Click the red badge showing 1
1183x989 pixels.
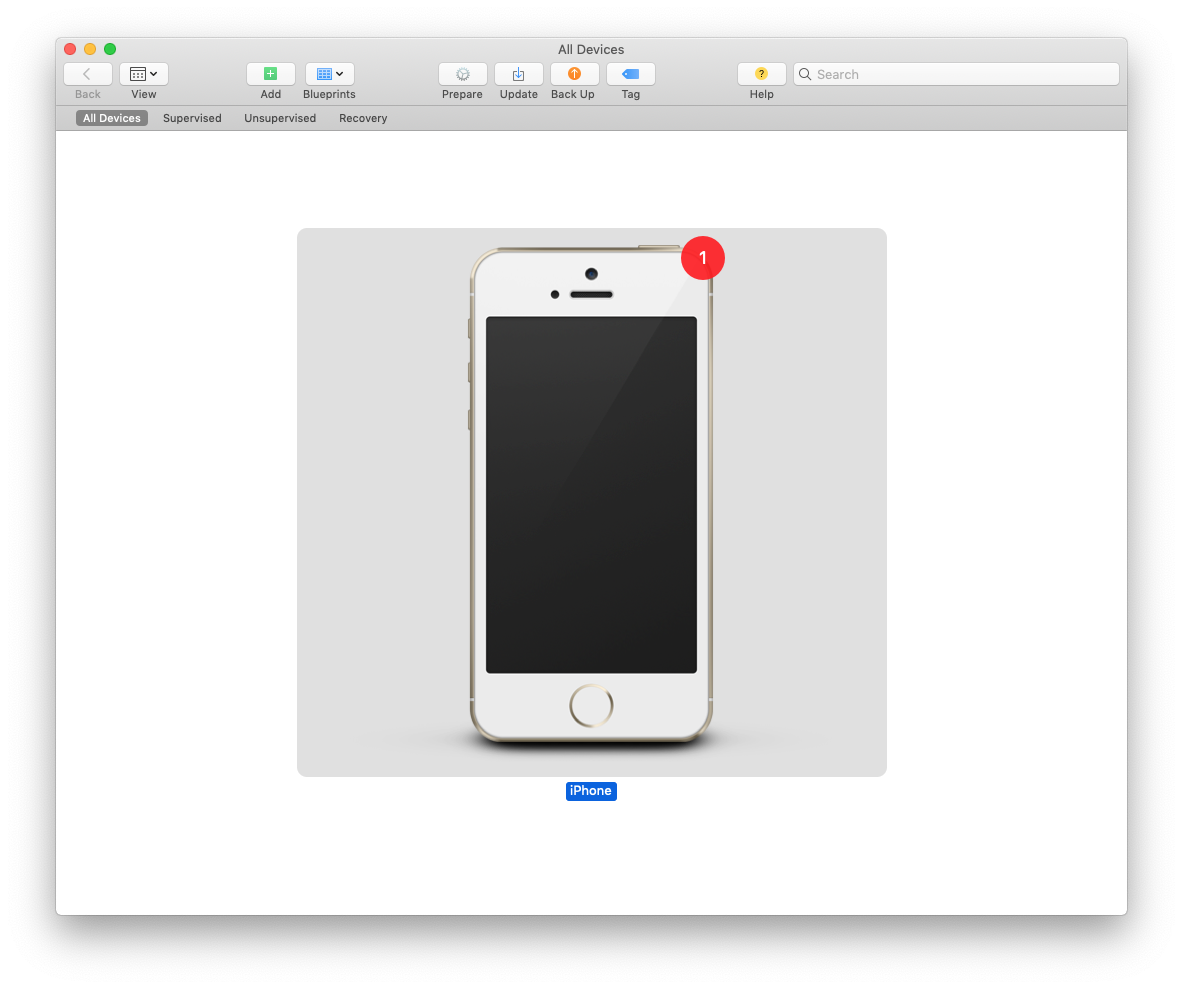[702, 258]
